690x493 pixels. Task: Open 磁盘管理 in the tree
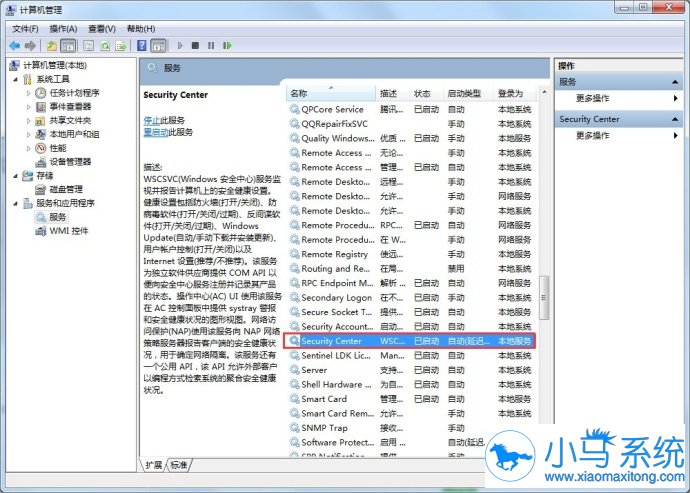(x=66, y=189)
